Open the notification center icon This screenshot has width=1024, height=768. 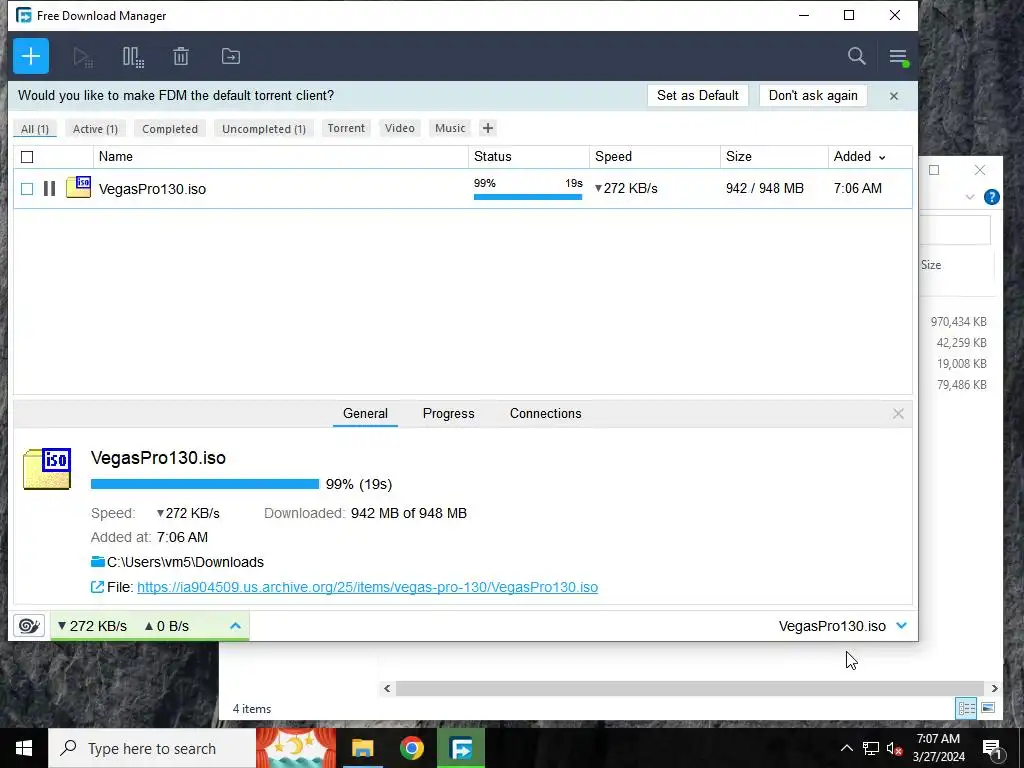click(991, 749)
